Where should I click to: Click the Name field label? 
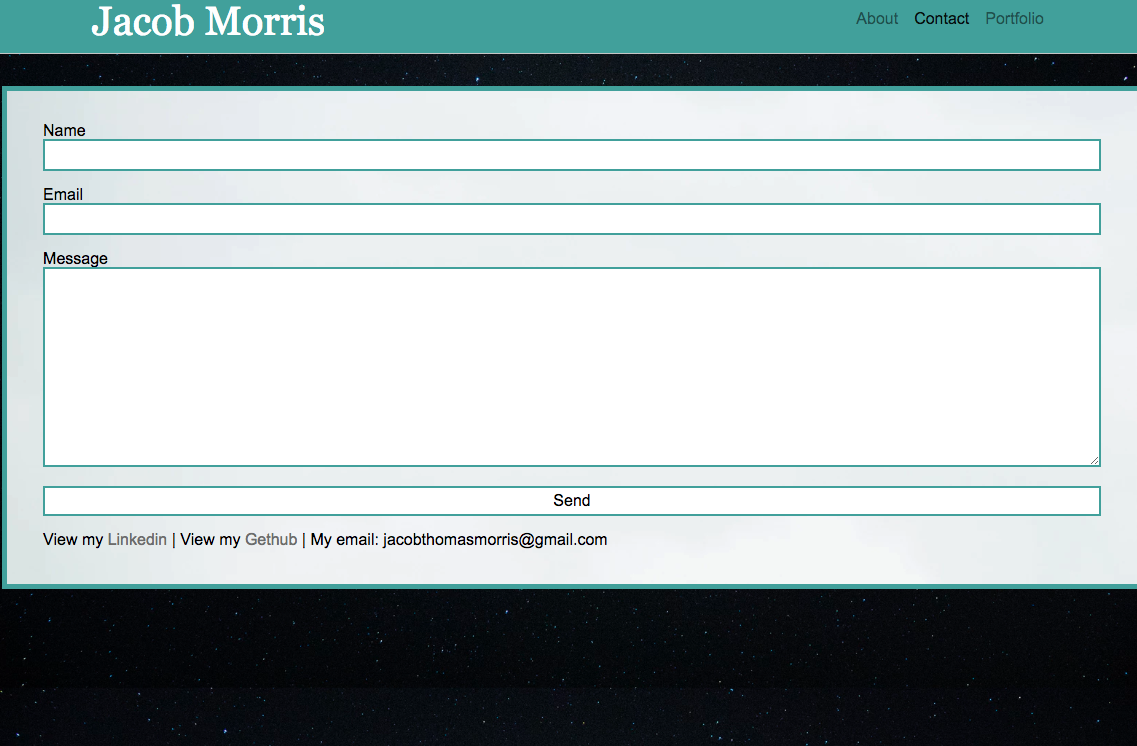(x=64, y=130)
